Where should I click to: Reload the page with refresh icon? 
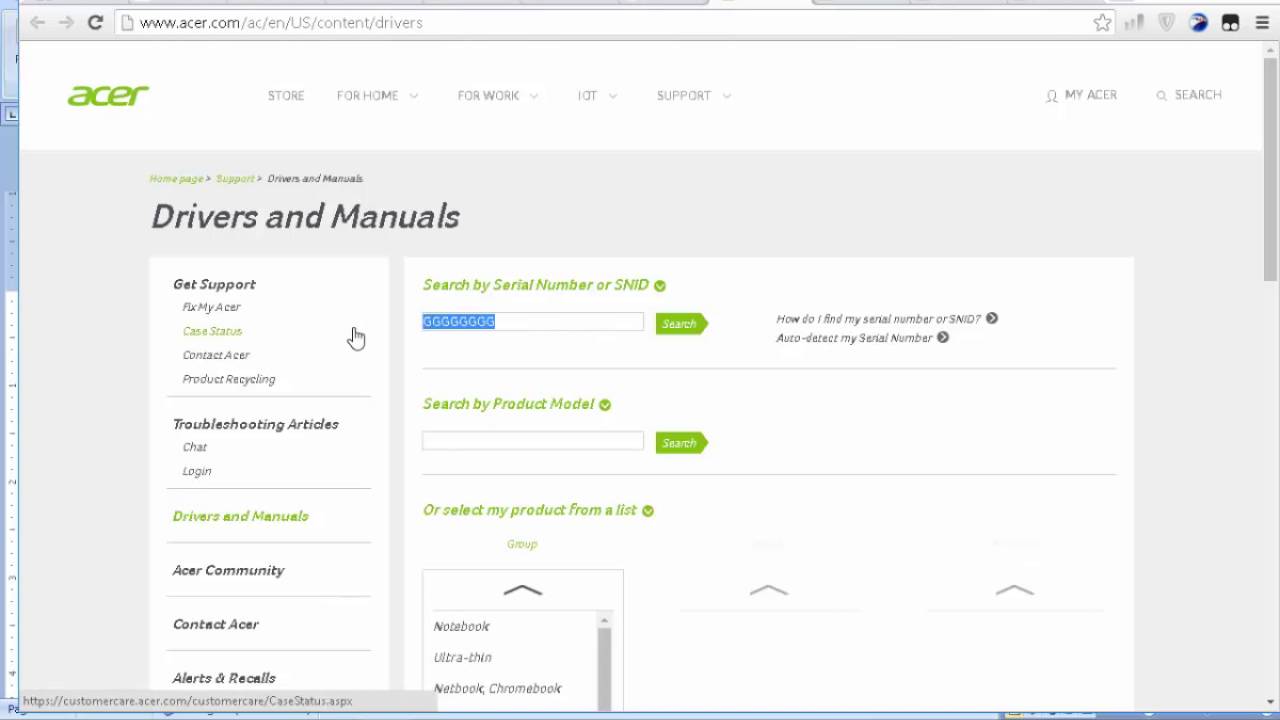(x=95, y=22)
